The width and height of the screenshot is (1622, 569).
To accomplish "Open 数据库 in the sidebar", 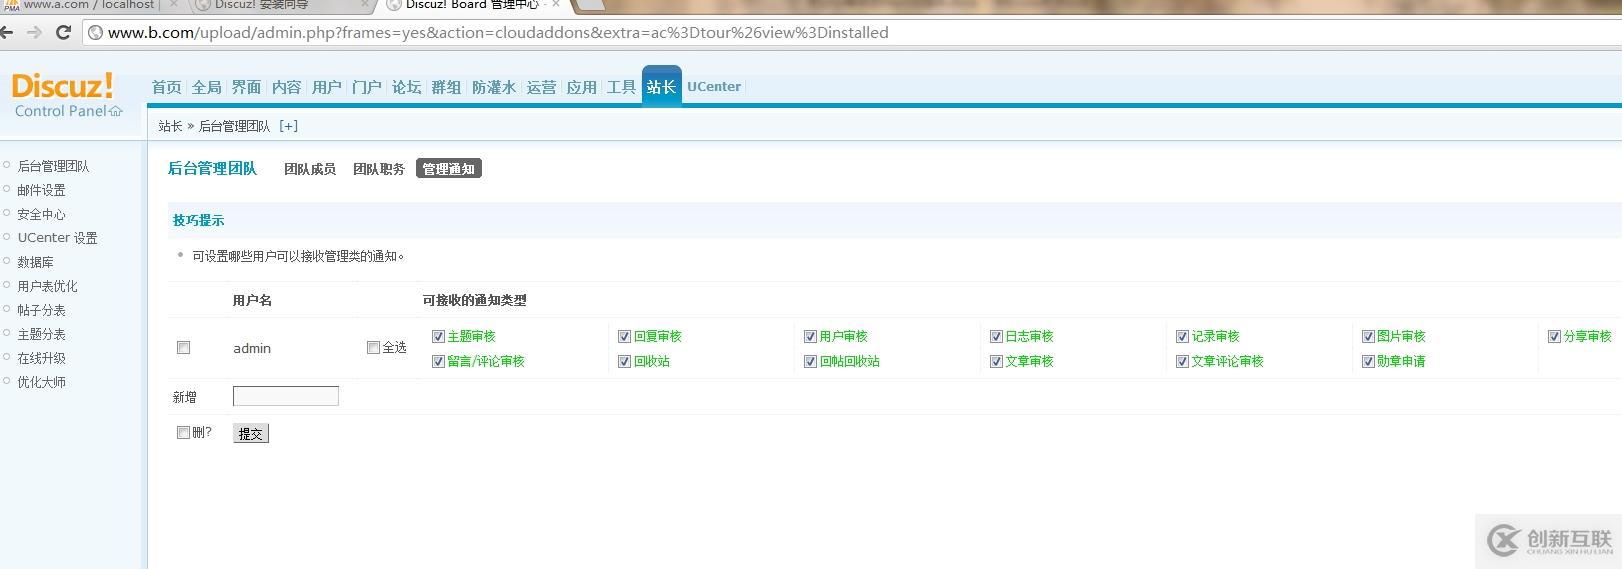I will [35, 262].
